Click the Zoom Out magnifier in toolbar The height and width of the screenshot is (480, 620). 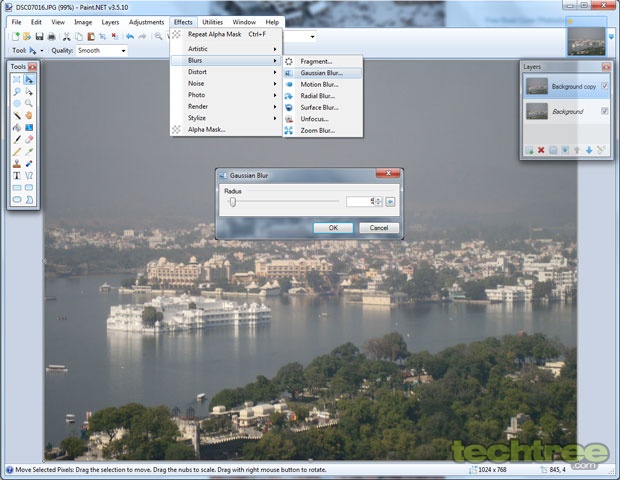158,37
